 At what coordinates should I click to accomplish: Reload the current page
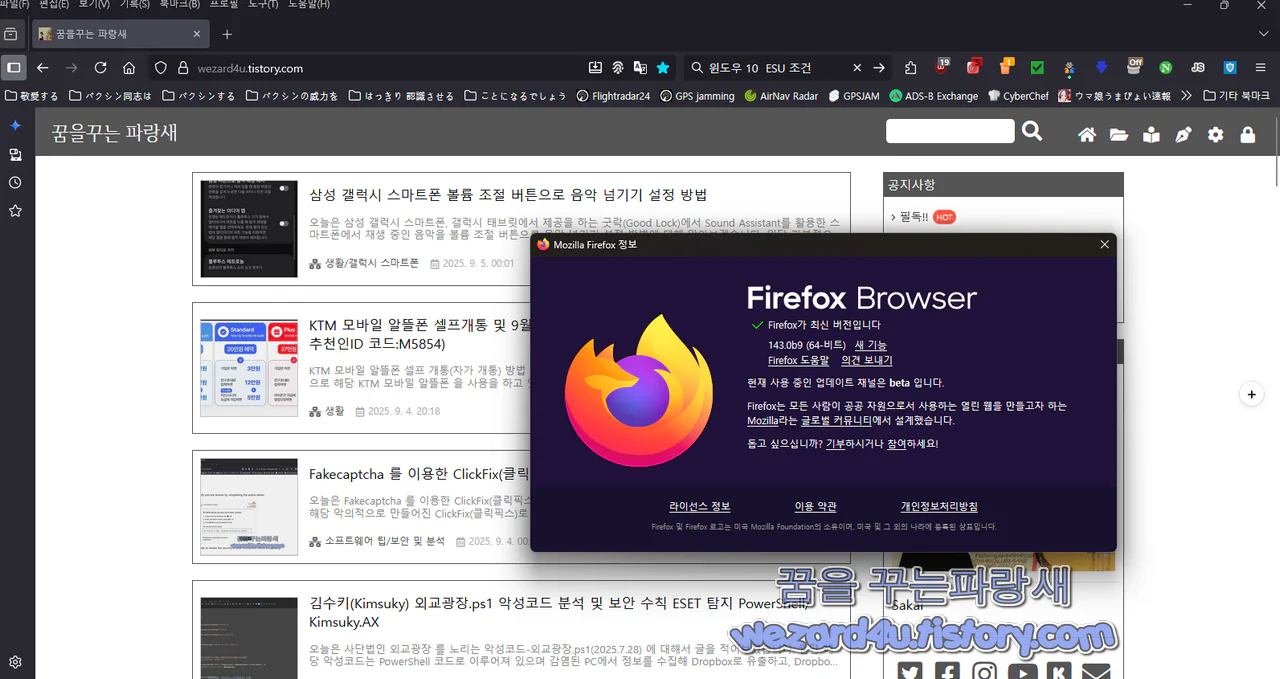click(100, 68)
